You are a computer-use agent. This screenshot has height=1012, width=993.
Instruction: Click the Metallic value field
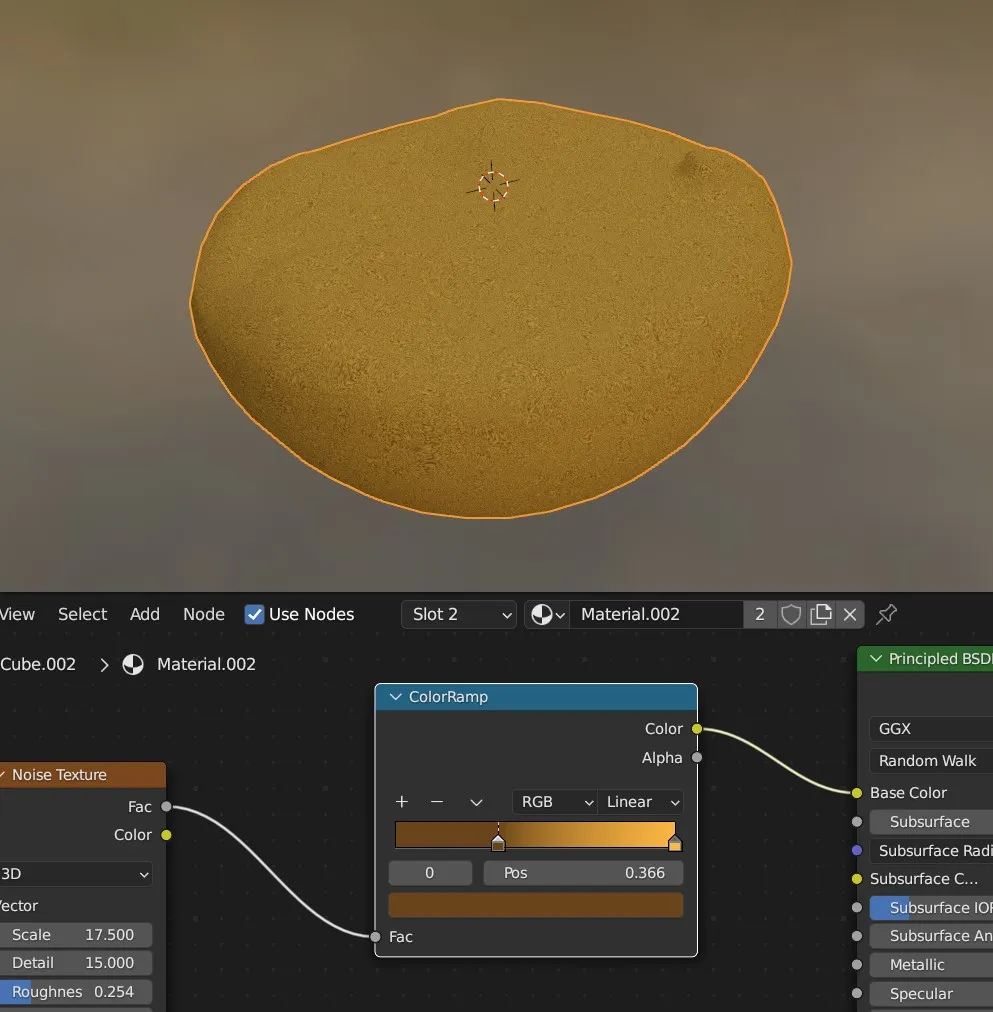931,965
